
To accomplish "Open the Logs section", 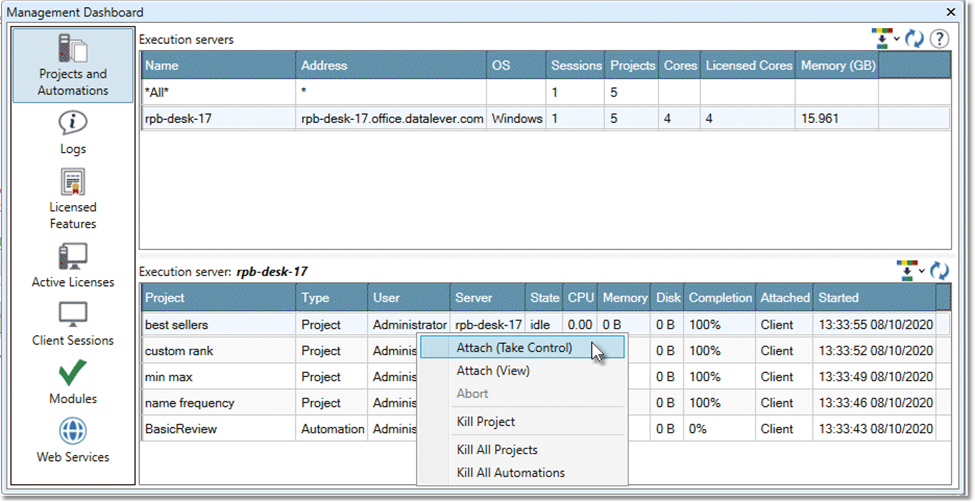I will point(73,133).
